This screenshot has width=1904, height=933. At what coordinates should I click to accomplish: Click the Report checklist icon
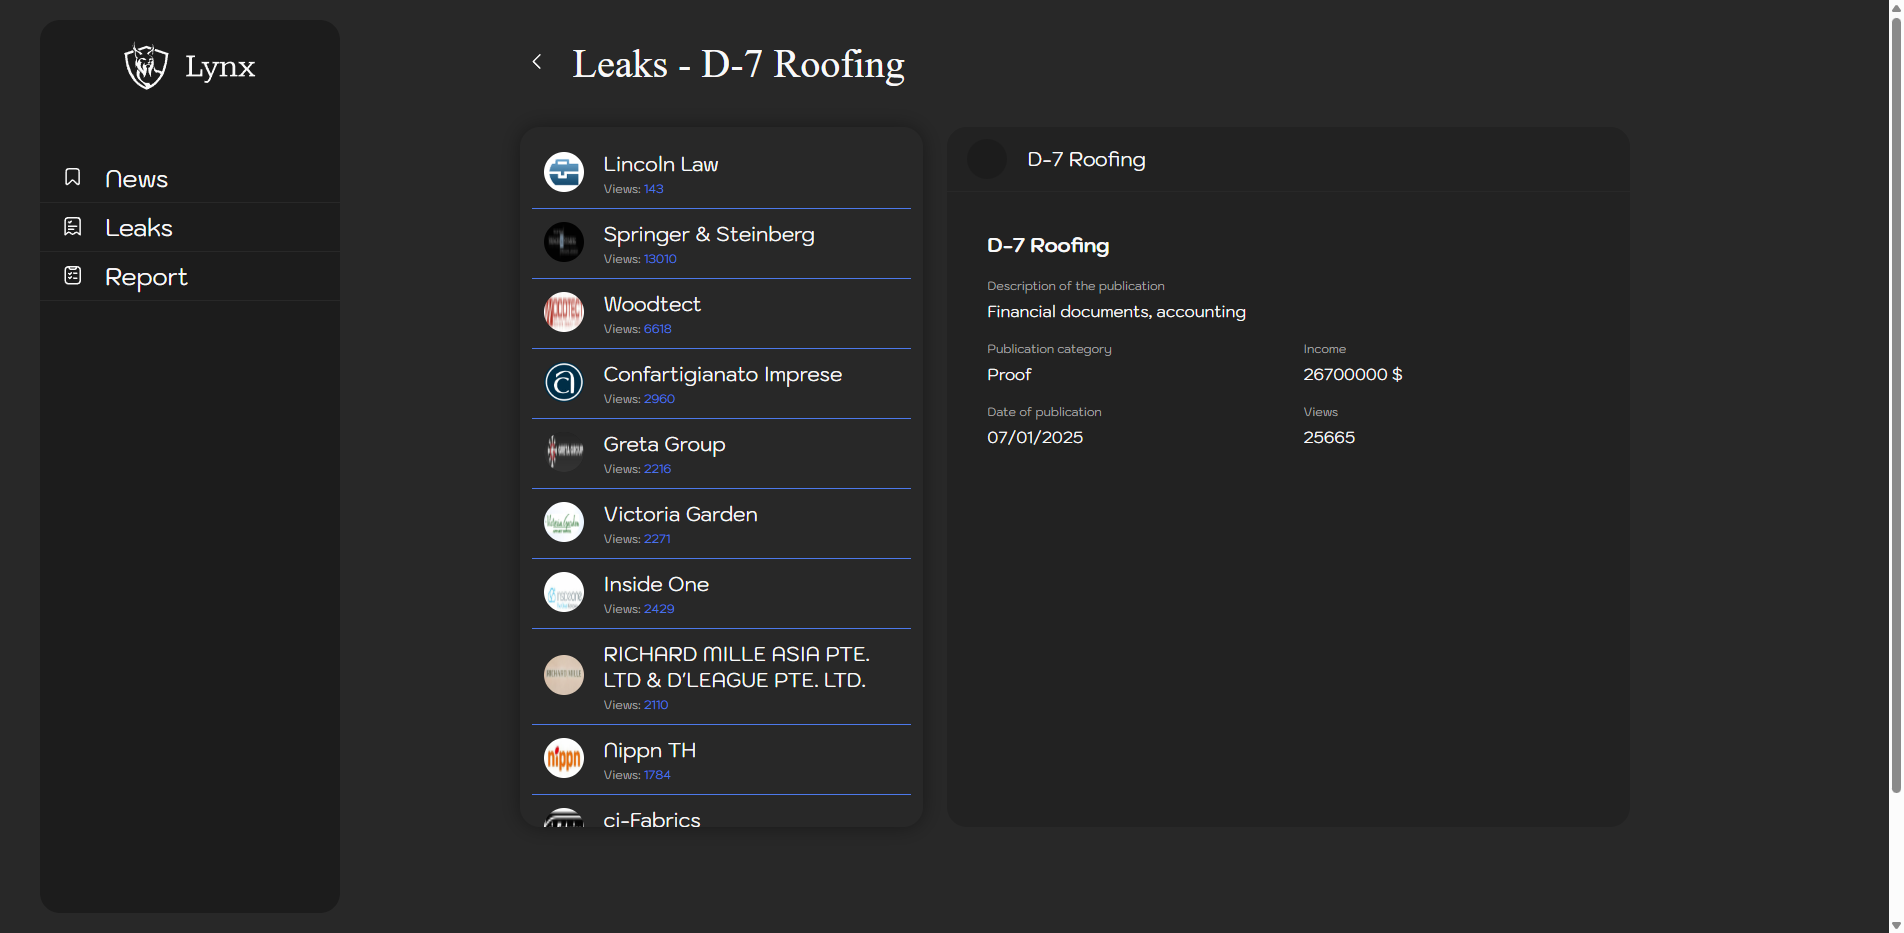click(73, 276)
